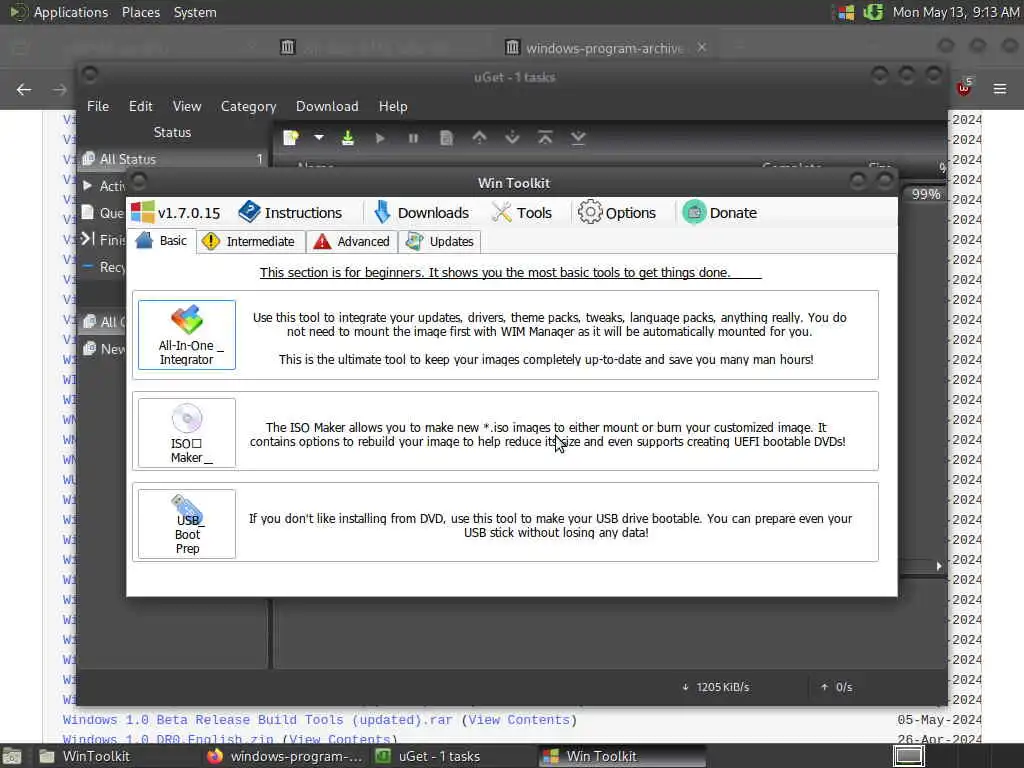Viewport: 1024px width, 768px height.
Task: Open the View Contents link for Build Tools rar
Action: click(519, 720)
